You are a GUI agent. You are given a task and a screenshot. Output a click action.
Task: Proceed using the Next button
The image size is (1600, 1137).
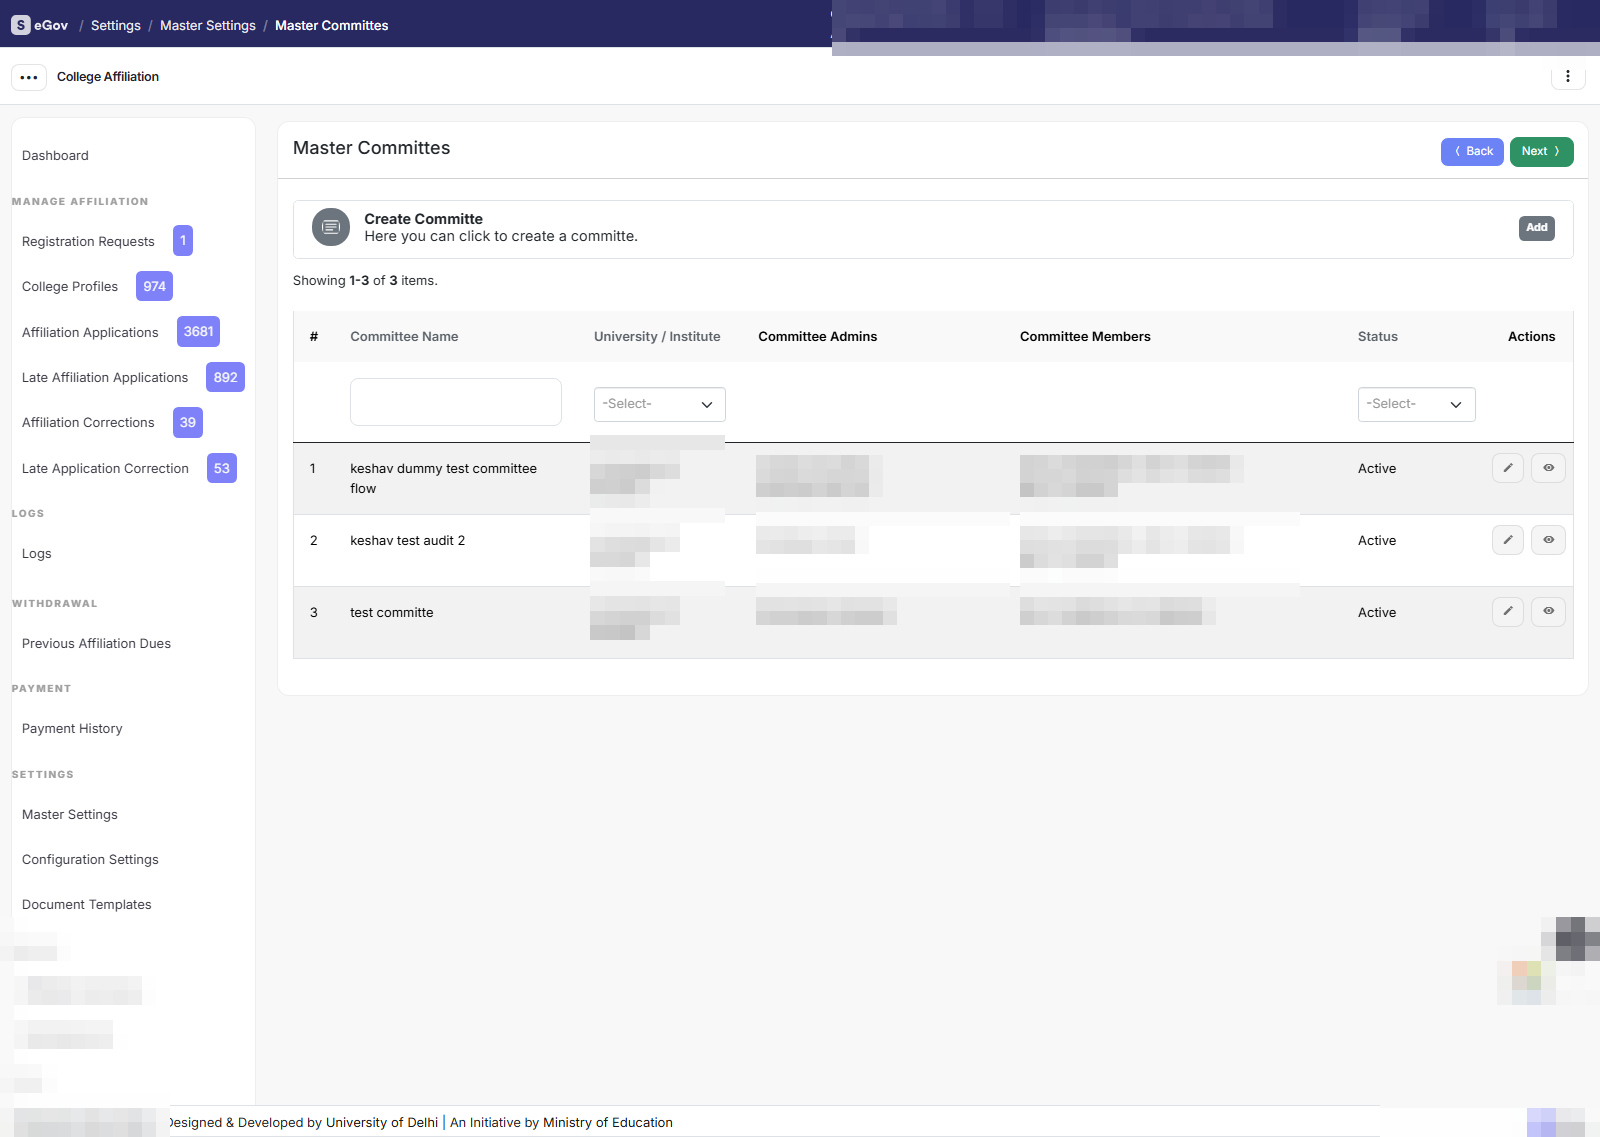coord(1542,152)
